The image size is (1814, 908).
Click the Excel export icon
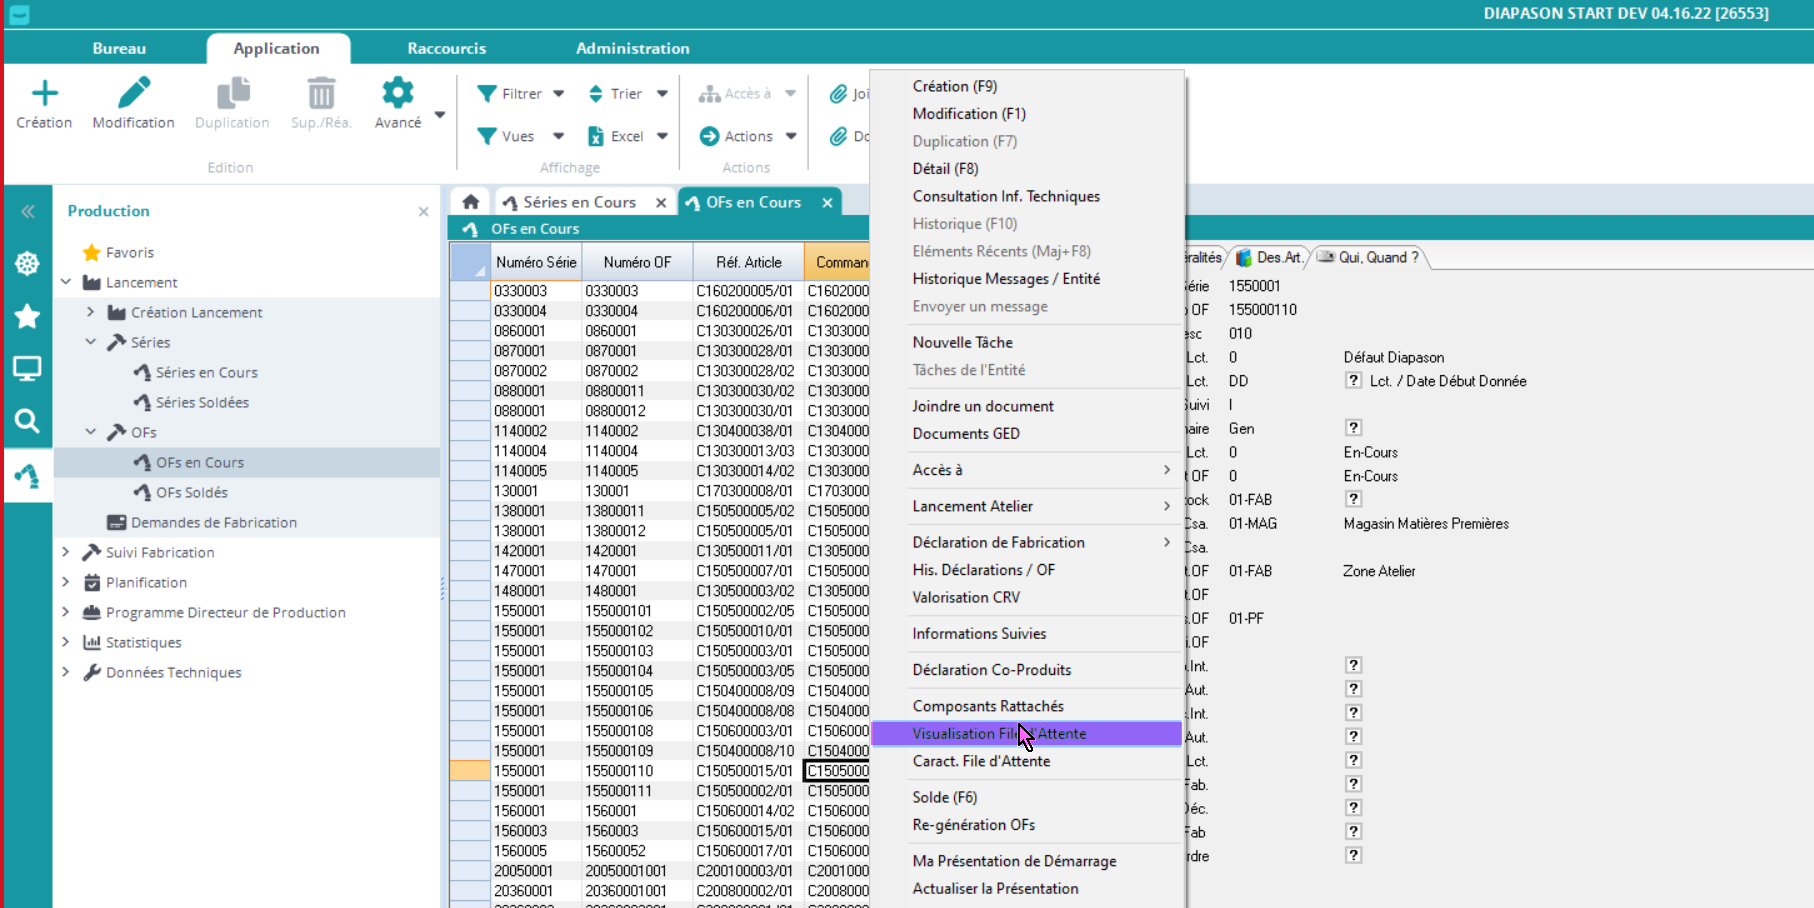tap(596, 136)
